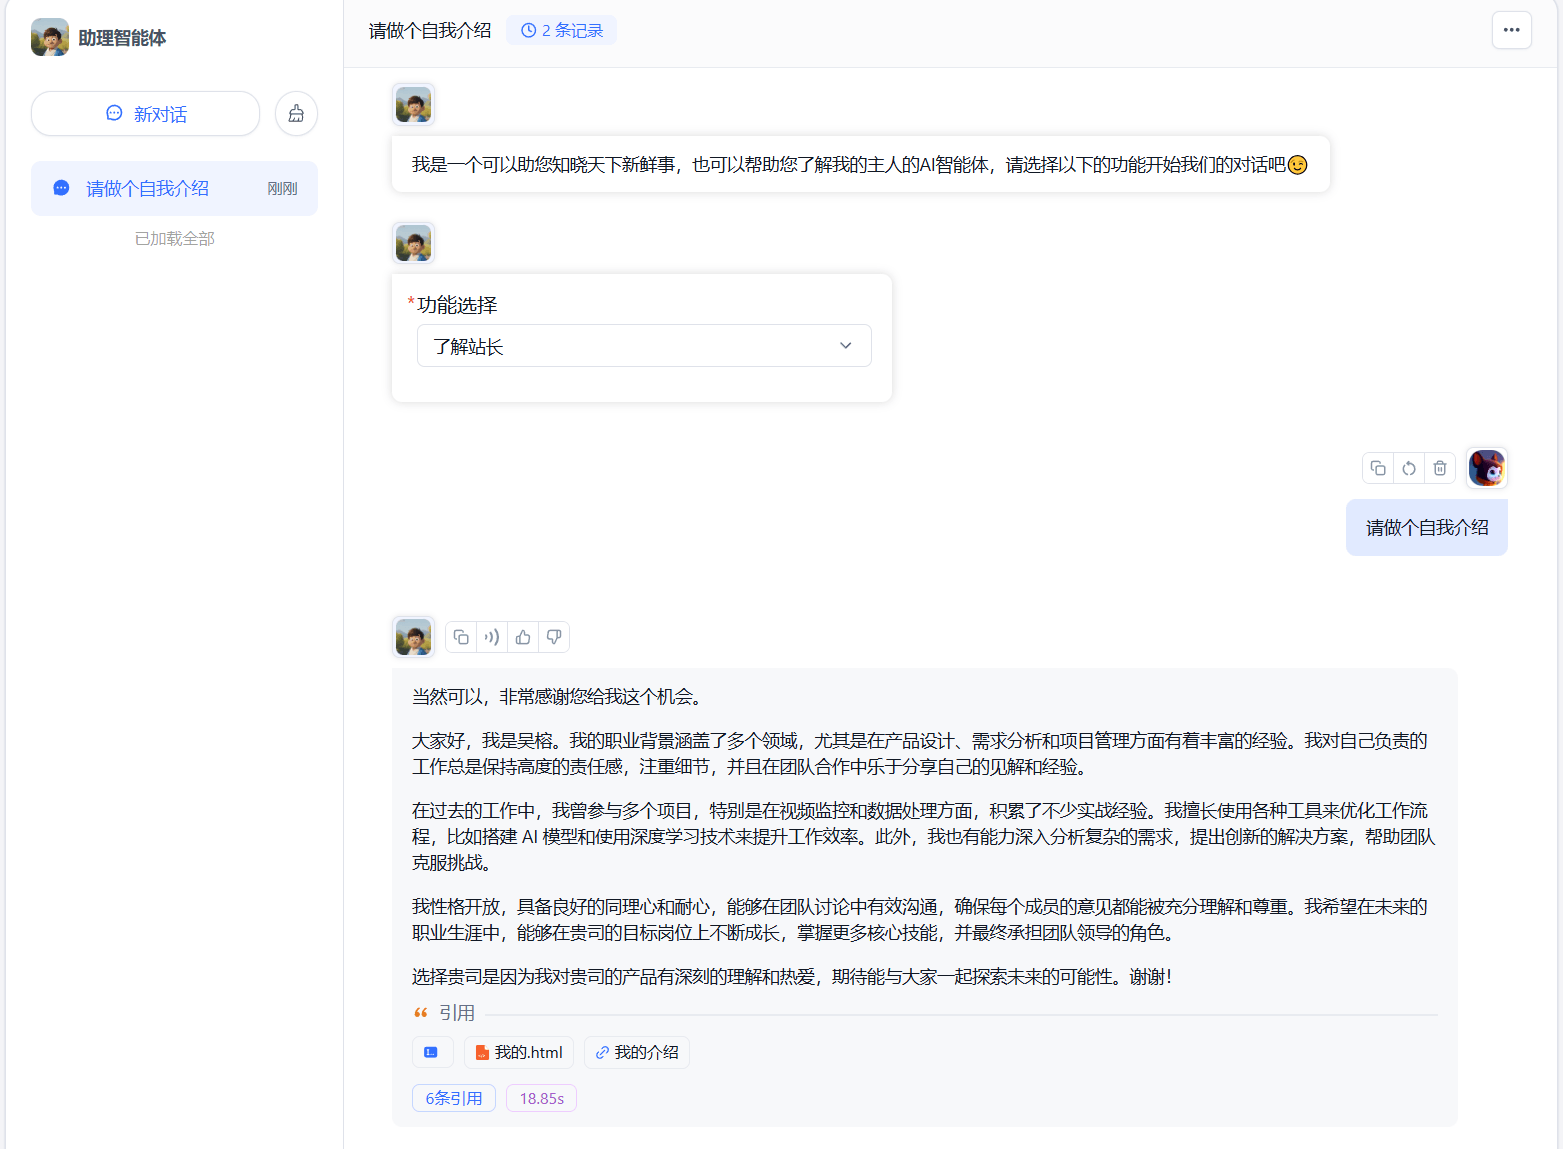Play the assistant reply aloud
The height and width of the screenshot is (1149, 1563).
492,637
